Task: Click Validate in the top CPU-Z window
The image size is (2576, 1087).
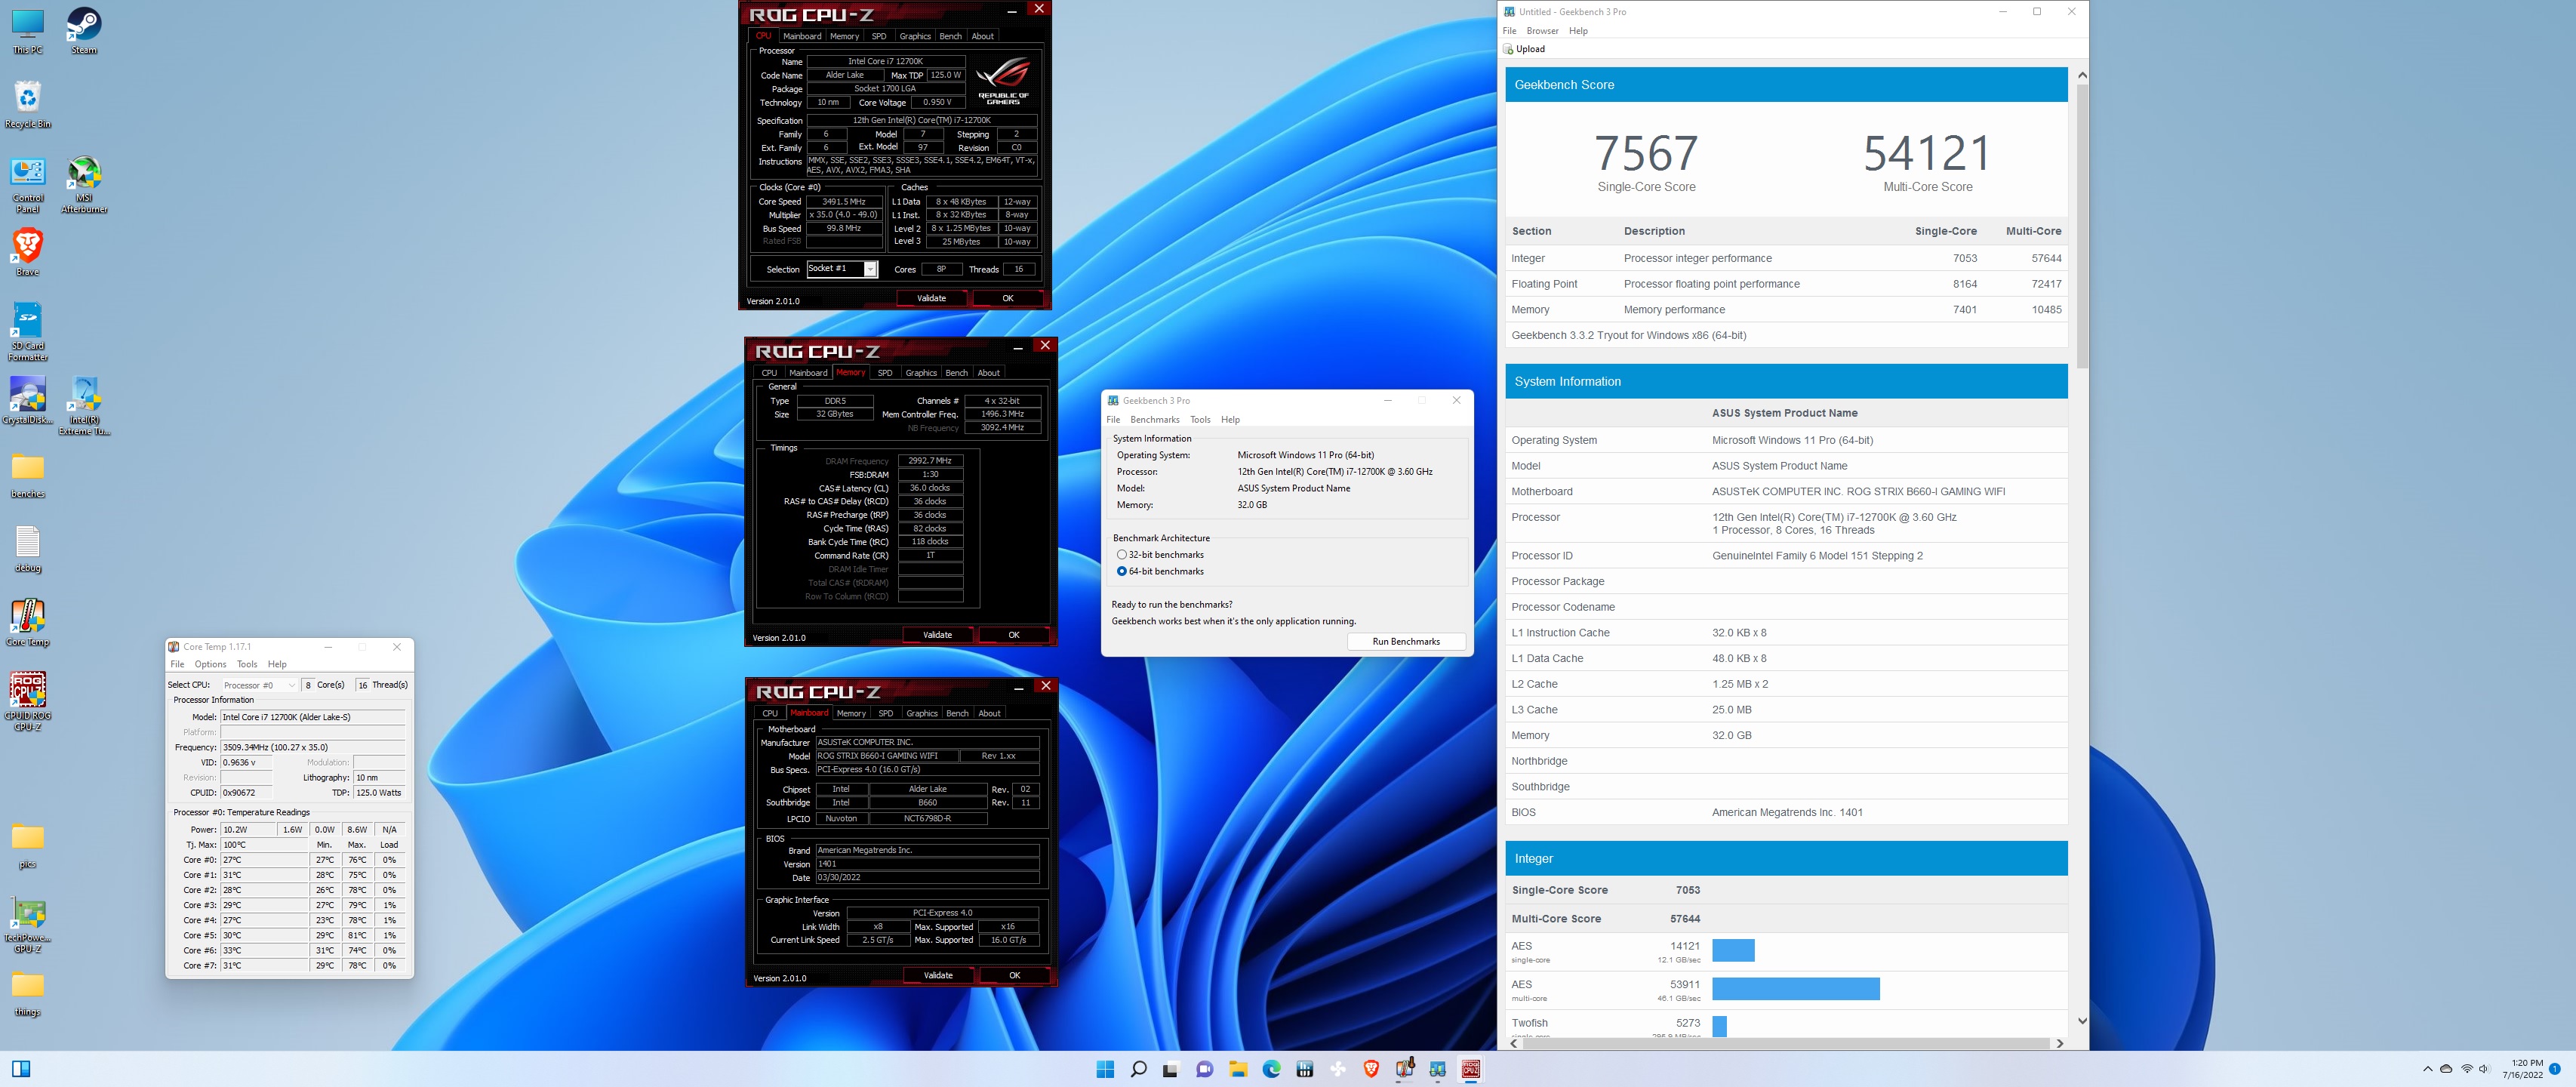Action: pos(931,298)
